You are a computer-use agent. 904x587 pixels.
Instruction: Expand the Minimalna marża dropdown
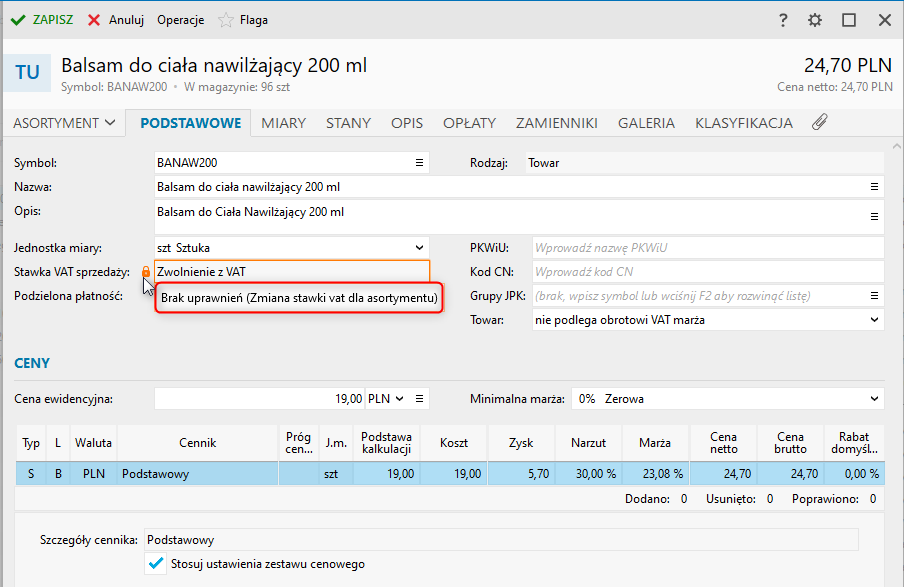click(874, 398)
